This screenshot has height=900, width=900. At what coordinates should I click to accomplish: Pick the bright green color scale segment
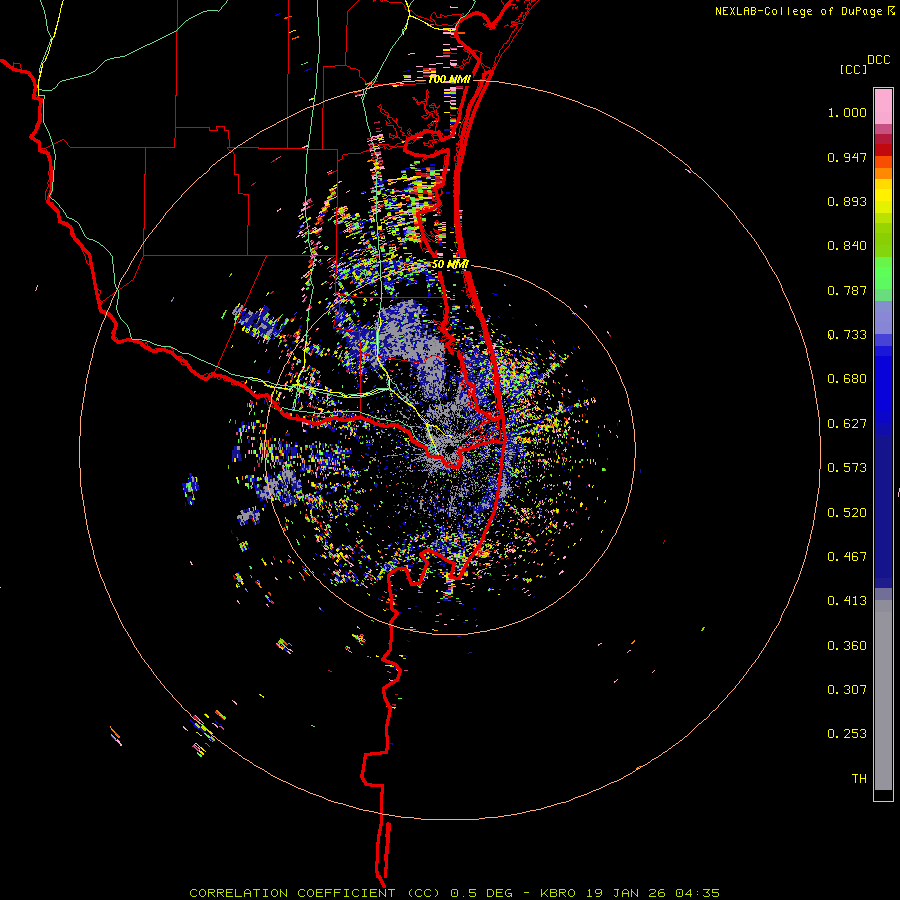883,273
